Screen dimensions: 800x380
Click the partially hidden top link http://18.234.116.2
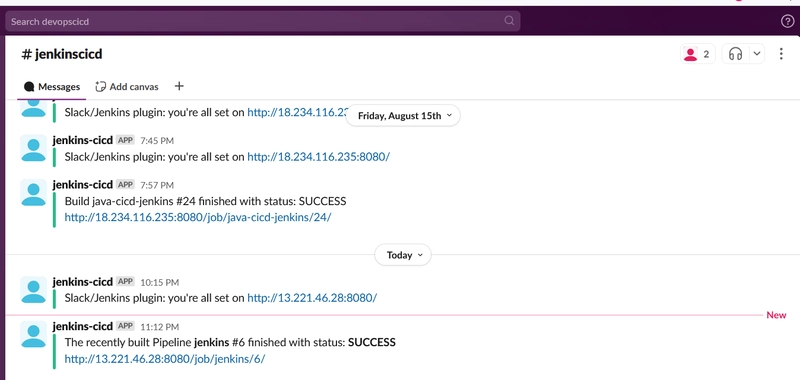(297, 112)
